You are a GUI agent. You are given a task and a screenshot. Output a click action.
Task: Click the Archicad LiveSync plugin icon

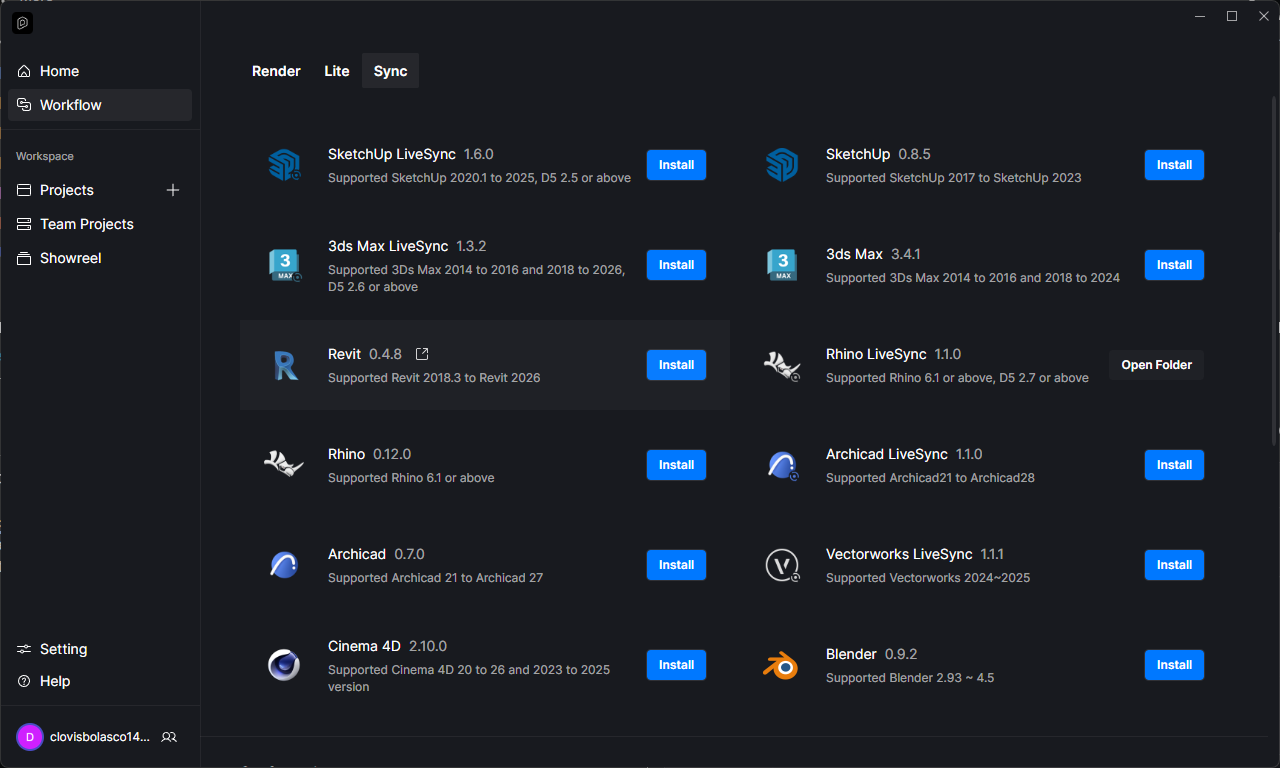[782, 465]
